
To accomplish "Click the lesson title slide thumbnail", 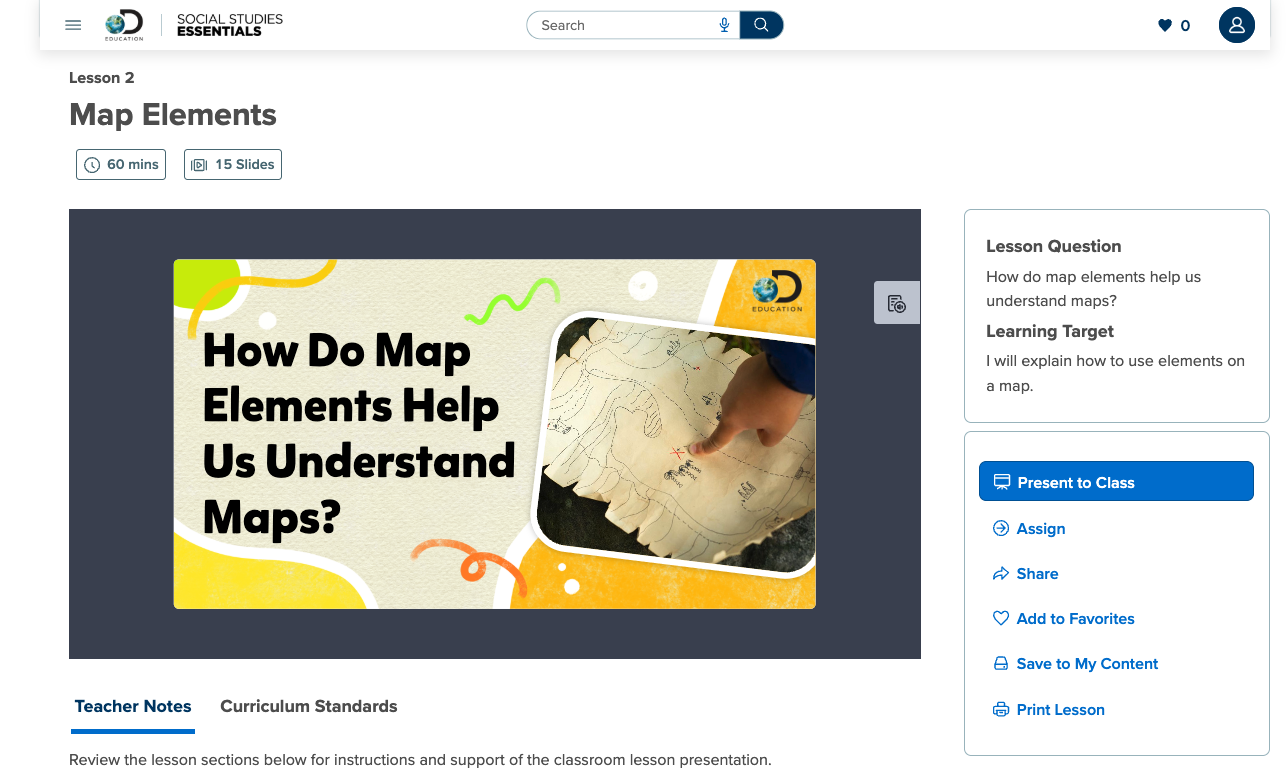I will click(x=495, y=434).
